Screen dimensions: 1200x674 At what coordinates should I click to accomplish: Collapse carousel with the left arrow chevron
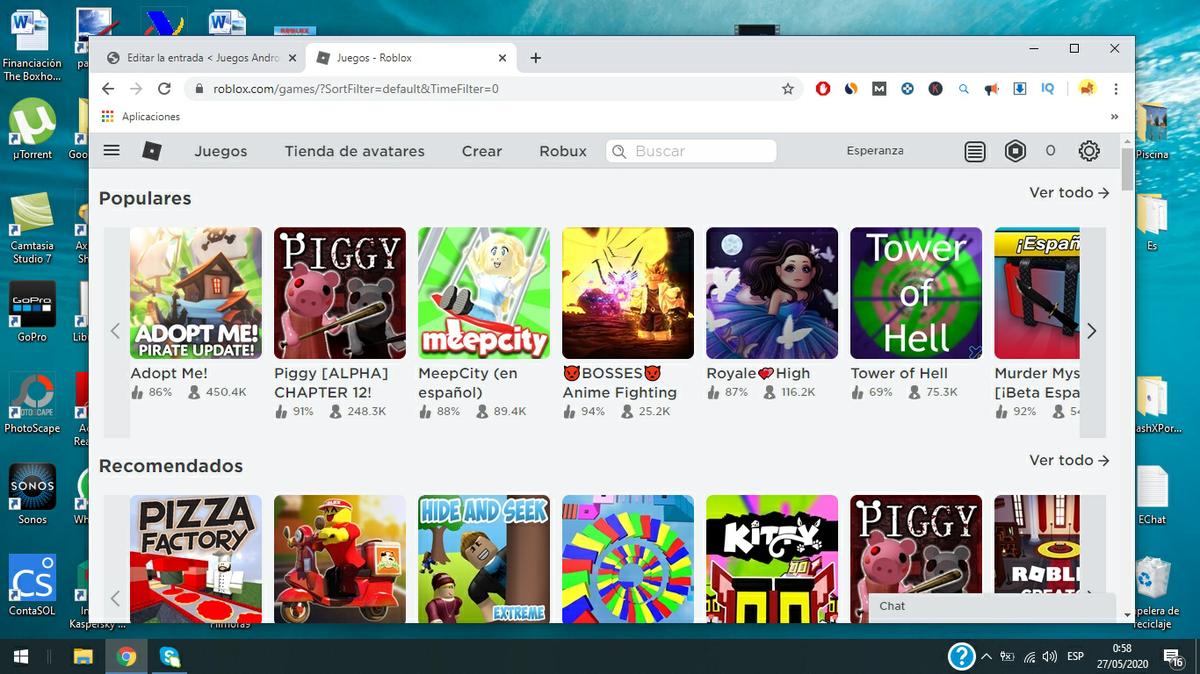pos(116,330)
